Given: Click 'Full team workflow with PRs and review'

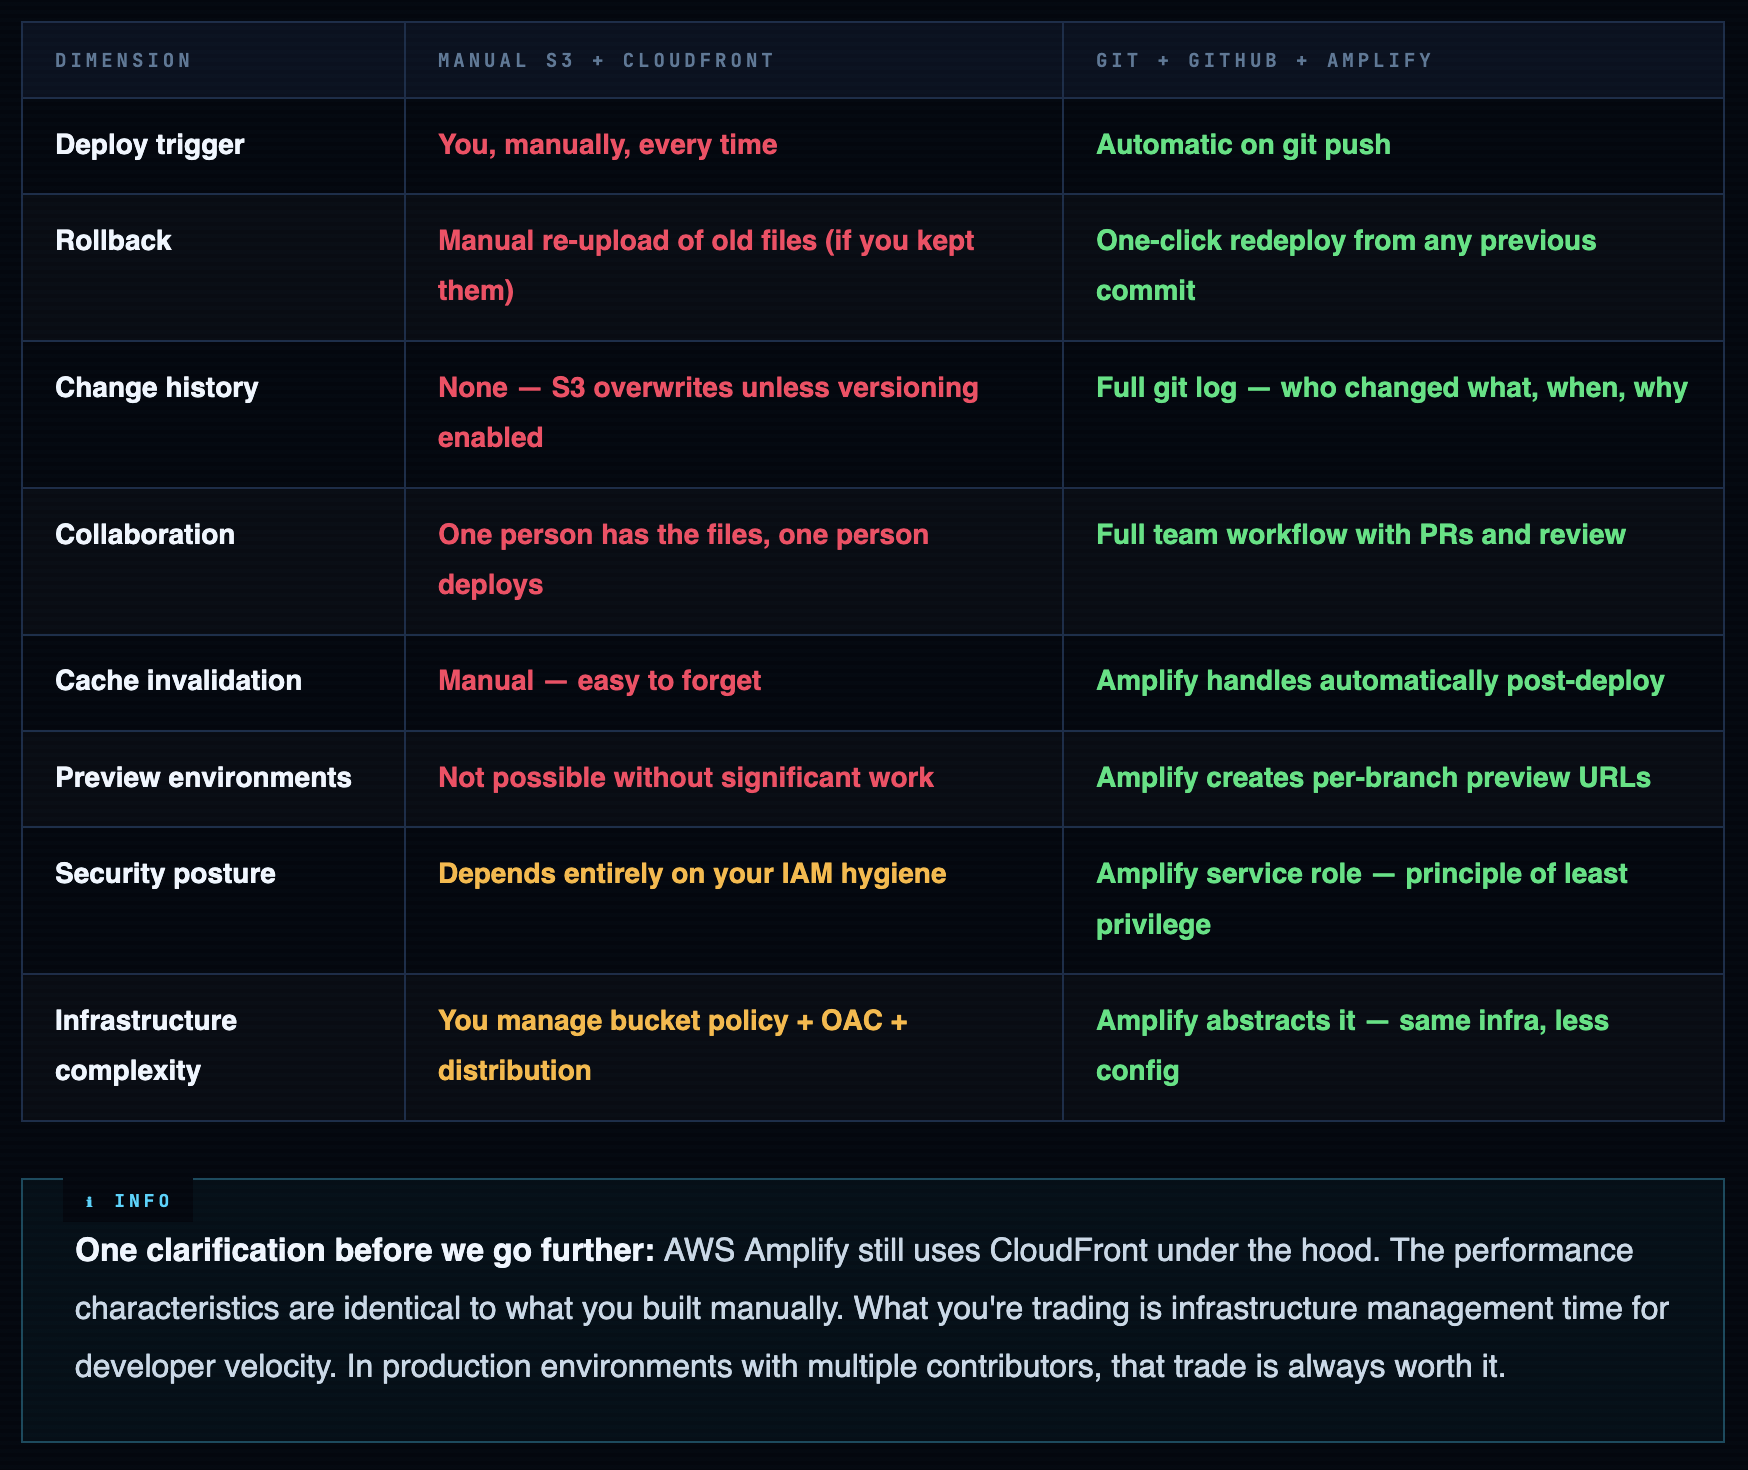Looking at the screenshot, I should [1360, 535].
